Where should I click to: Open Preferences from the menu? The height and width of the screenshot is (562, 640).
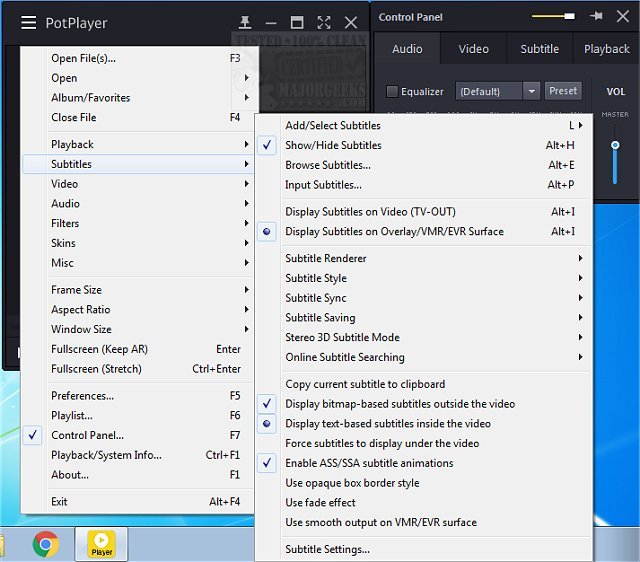(x=82, y=396)
